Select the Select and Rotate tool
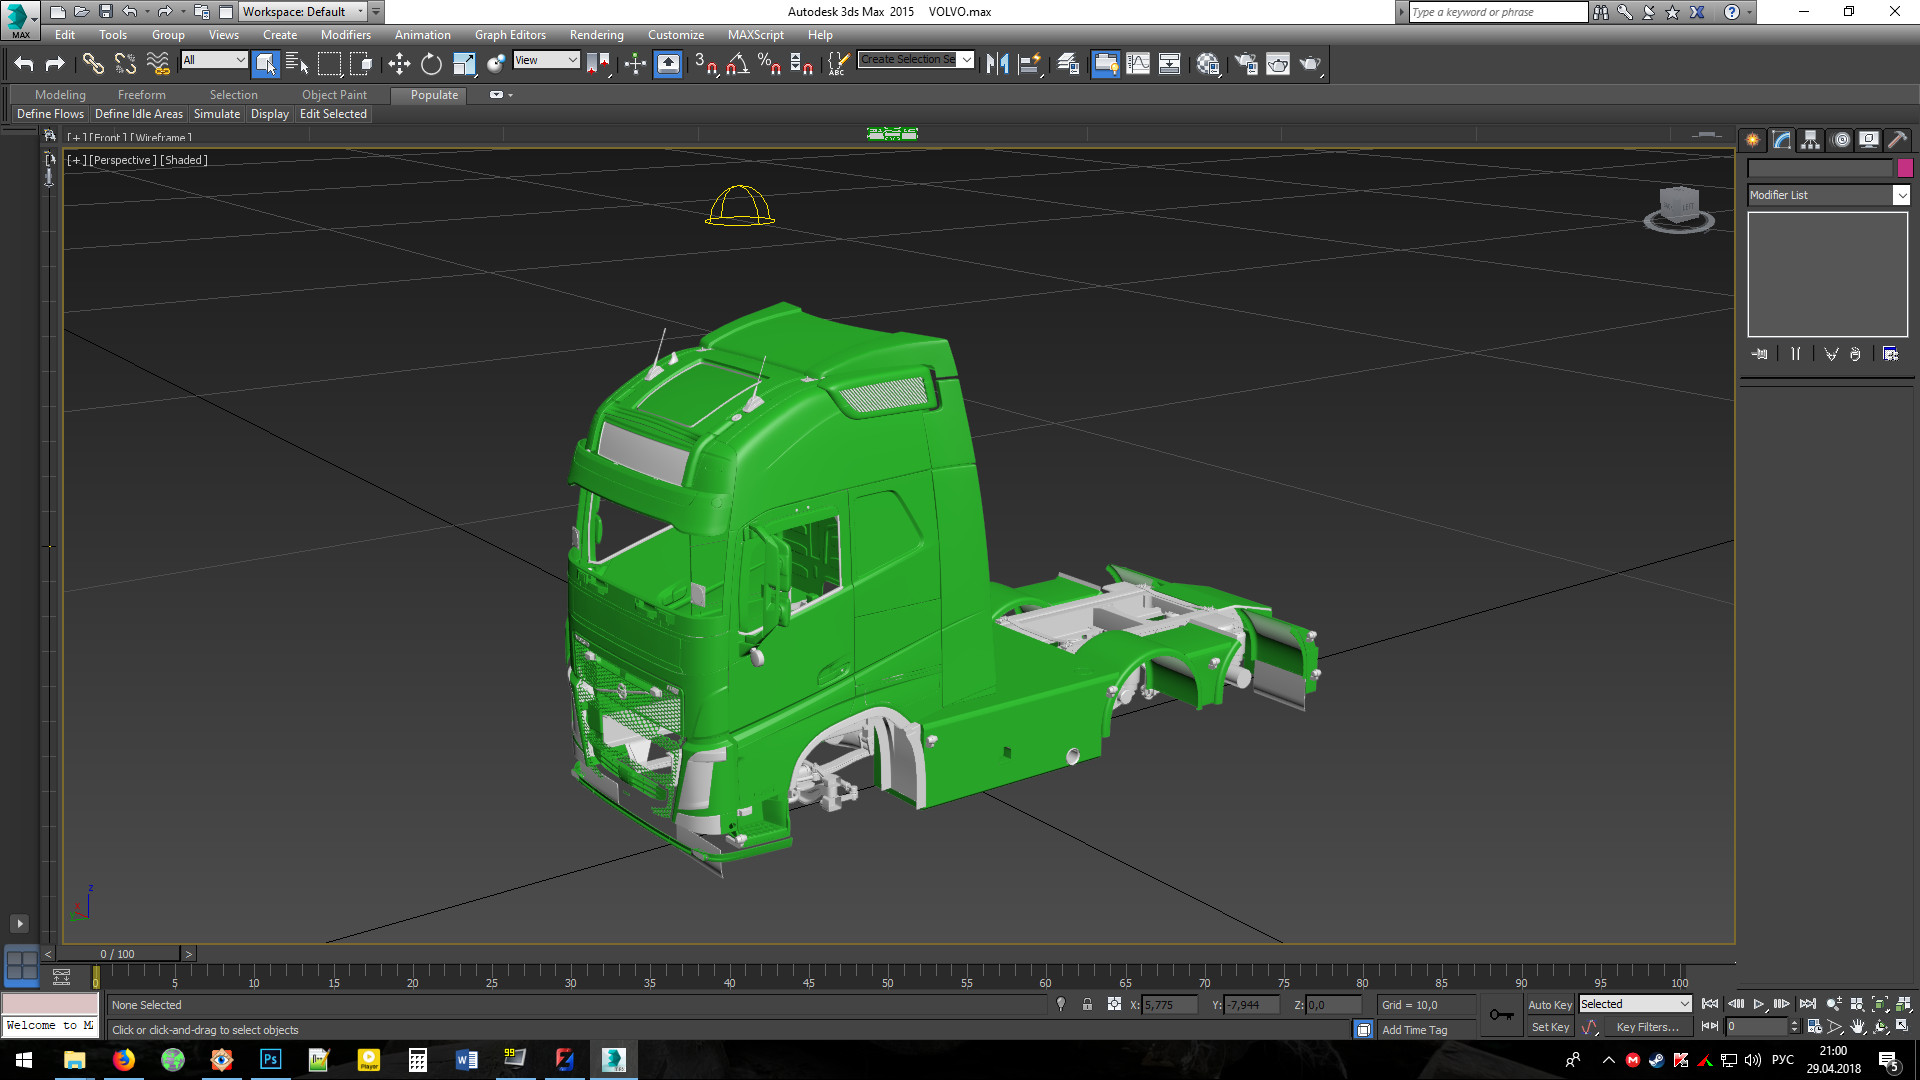The height and width of the screenshot is (1080, 1920). click(x=431, y=64)
